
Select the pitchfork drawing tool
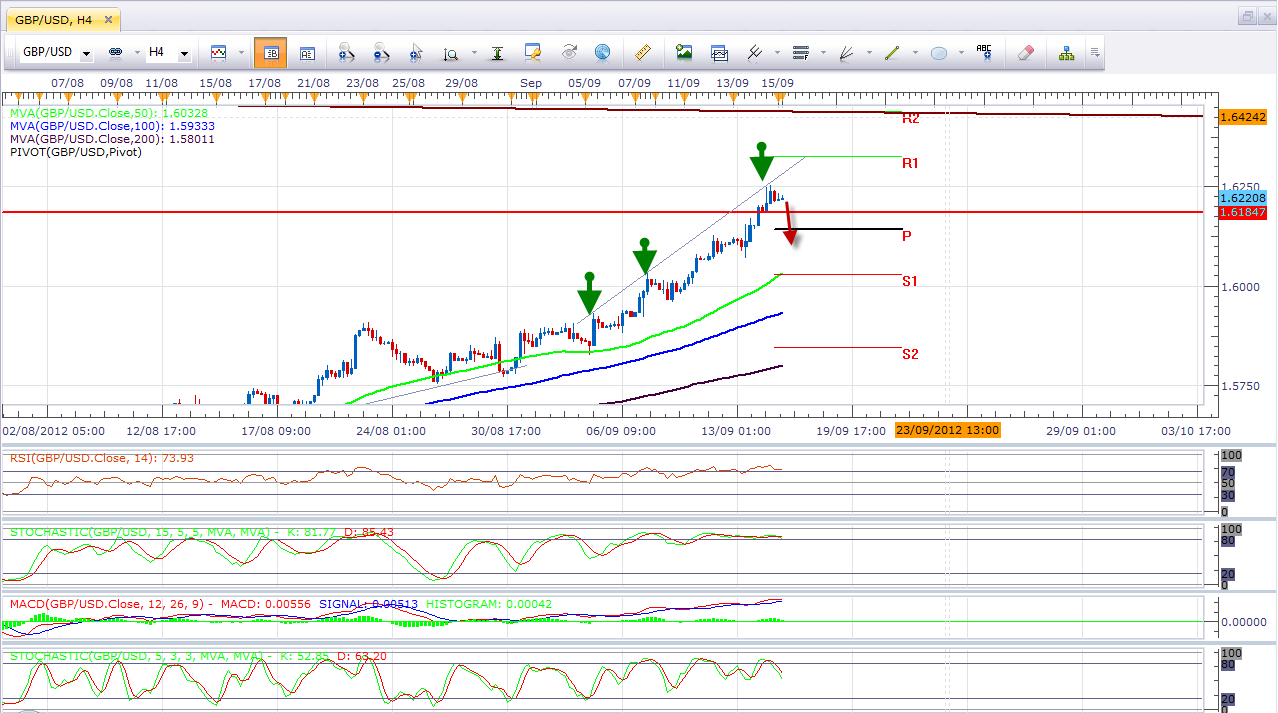(755, 52)
